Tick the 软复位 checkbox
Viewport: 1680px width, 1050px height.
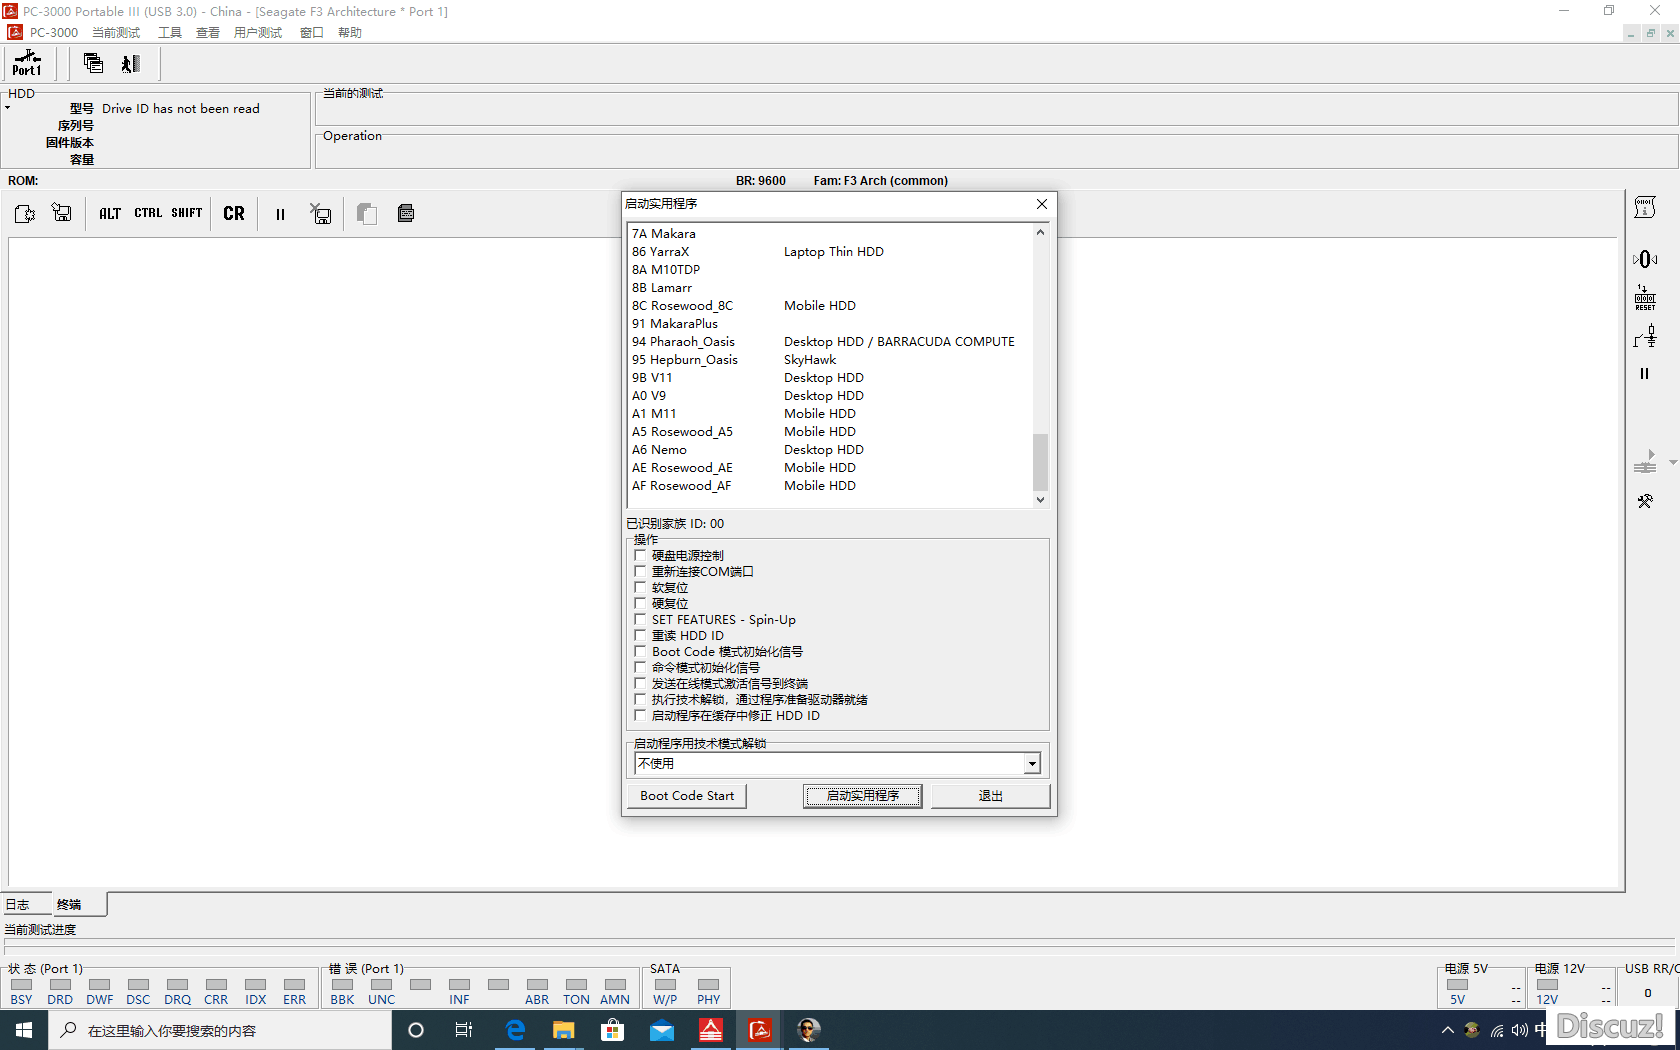(x=640, y=587)
